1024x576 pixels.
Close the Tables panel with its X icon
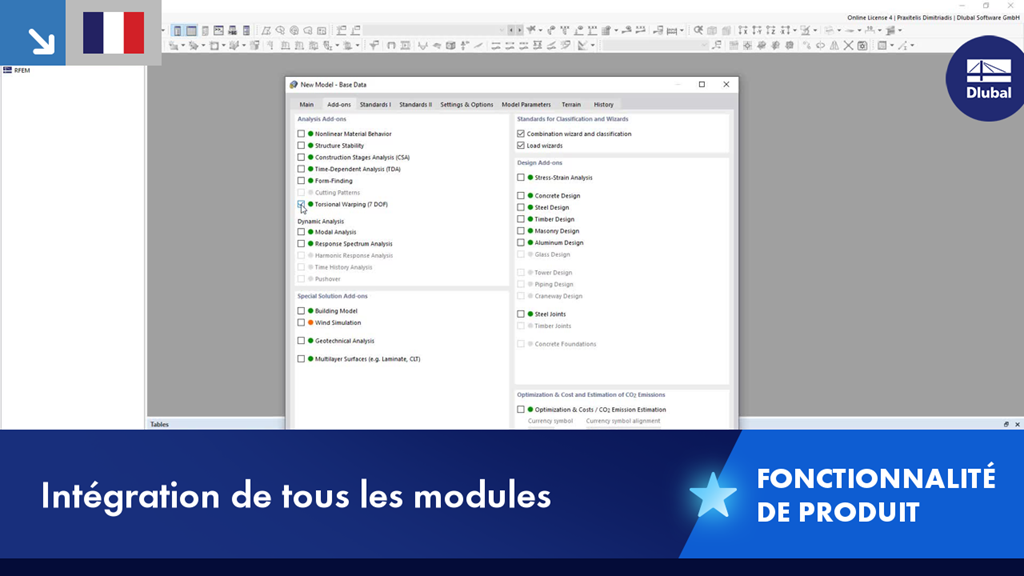click(x=1017, y=424)
